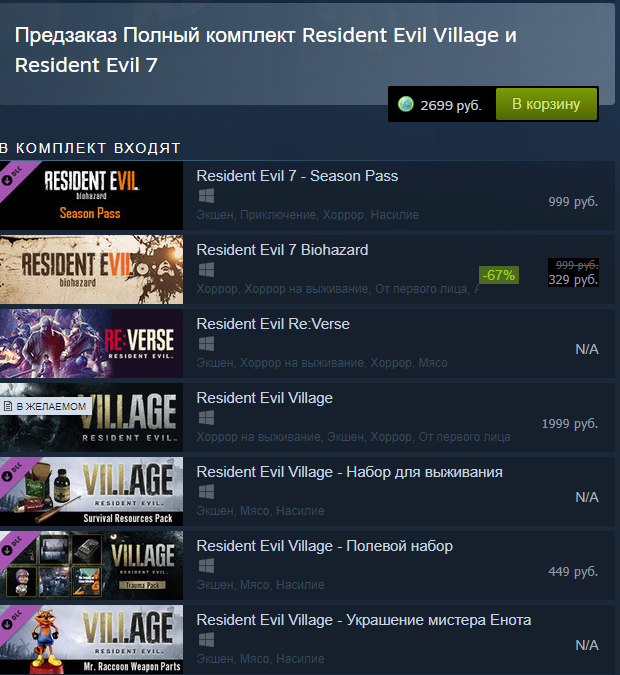This screenshot has width=620, height=675.
Task: Open 'Resident Evil Village - Полевой набор' link
Action: point(325,546)
